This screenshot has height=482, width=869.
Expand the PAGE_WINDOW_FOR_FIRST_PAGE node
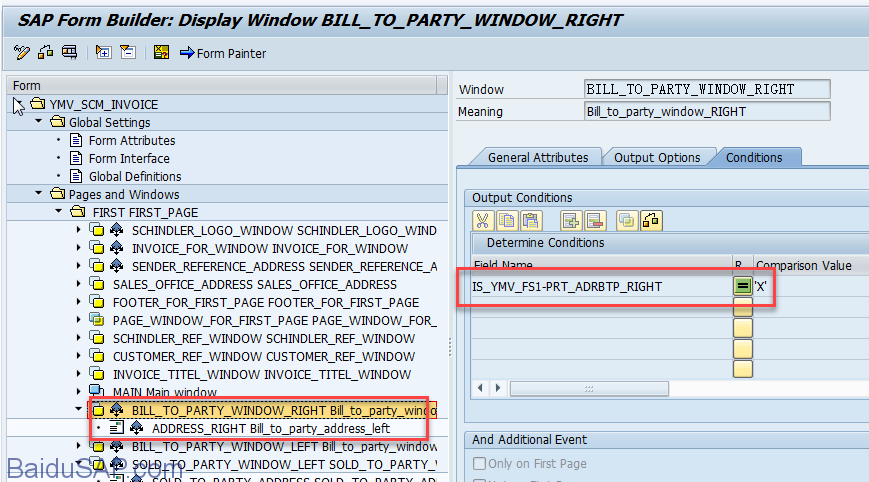[x=78, y=320]
